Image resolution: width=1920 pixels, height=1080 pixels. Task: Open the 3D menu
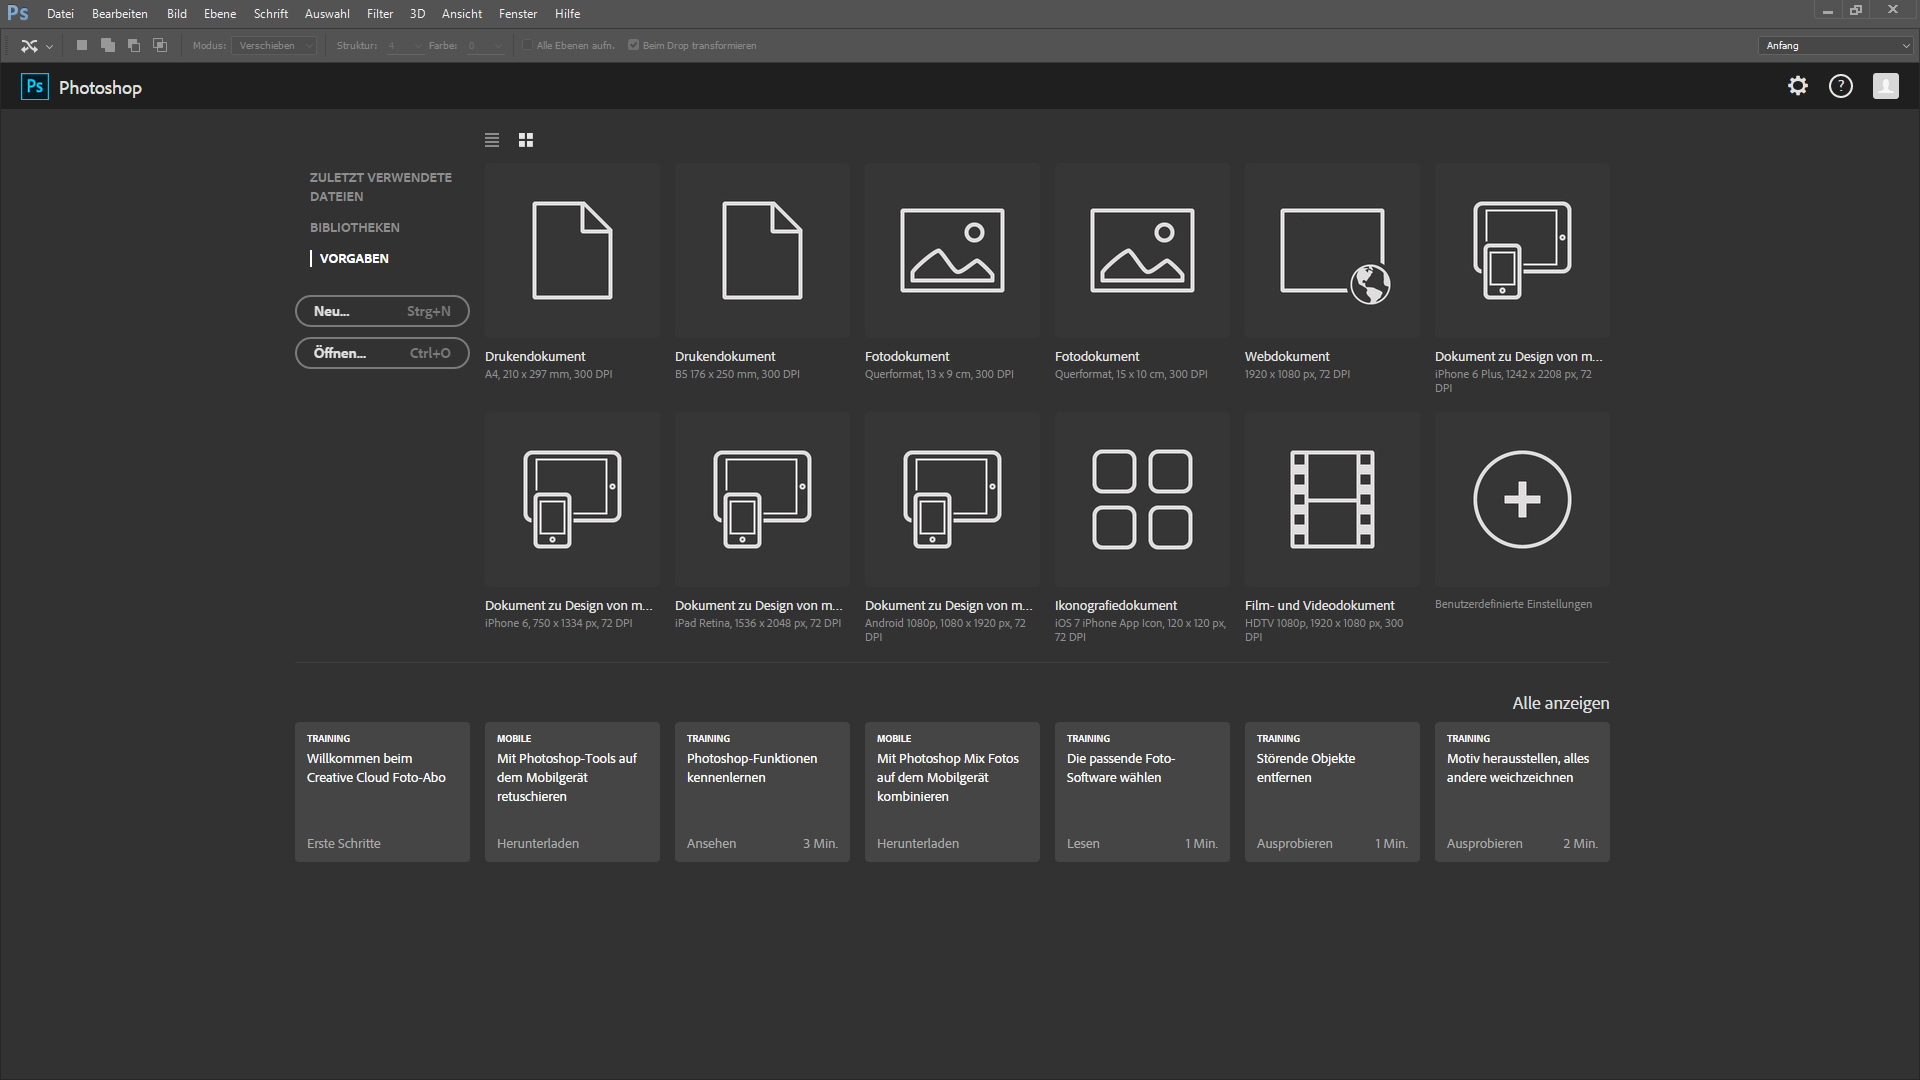(x=417, y=14)
